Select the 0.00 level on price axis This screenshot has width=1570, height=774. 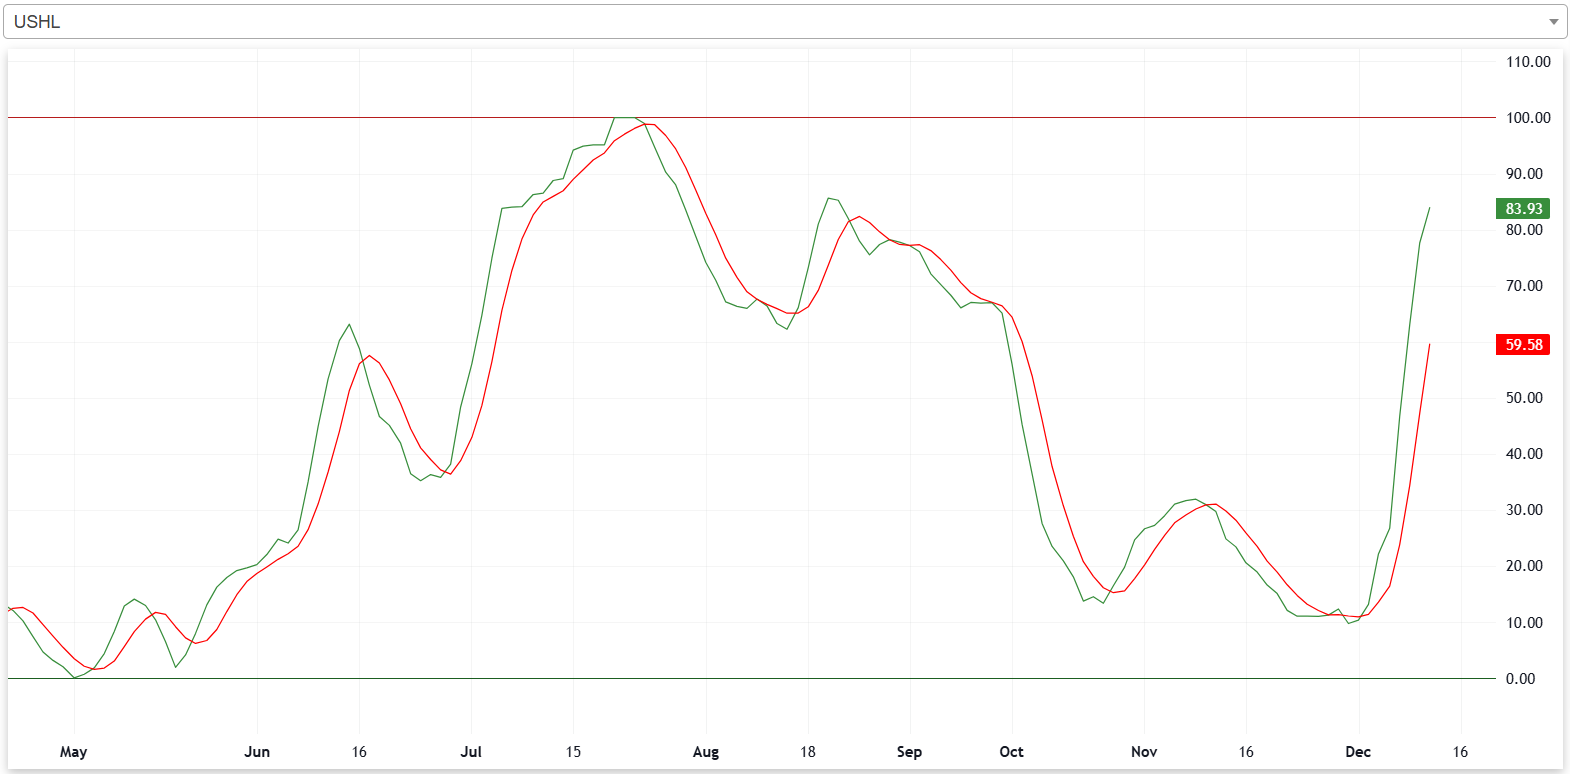pyautogui.click(x=1520, y=679)
